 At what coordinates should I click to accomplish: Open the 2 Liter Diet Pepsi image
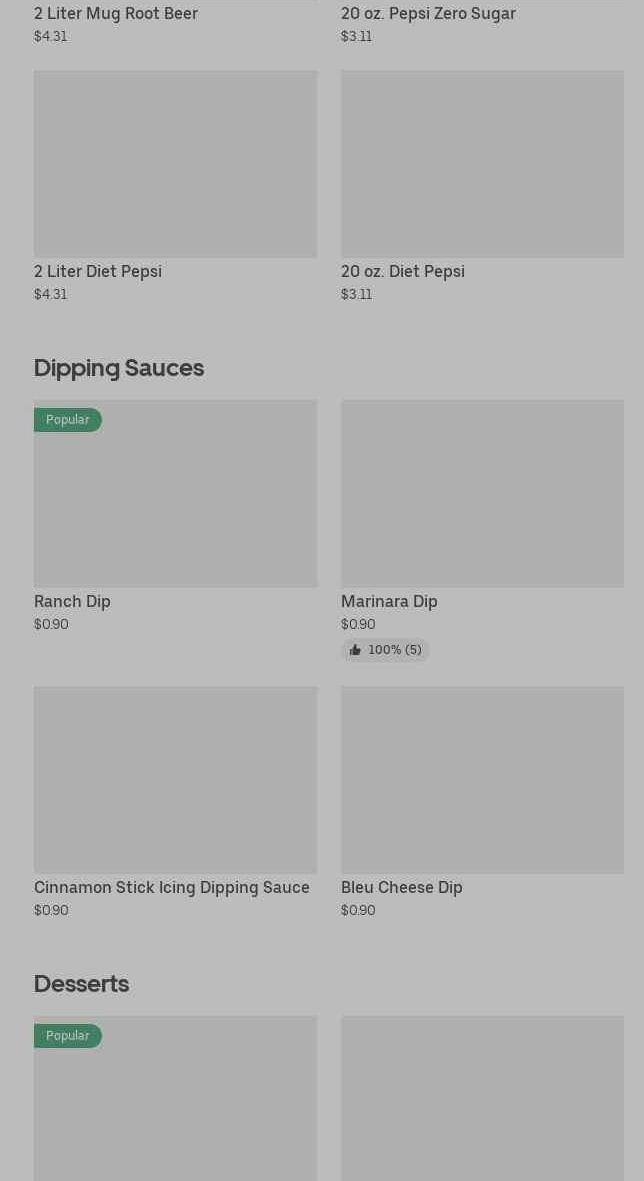(x=175, y=164)
